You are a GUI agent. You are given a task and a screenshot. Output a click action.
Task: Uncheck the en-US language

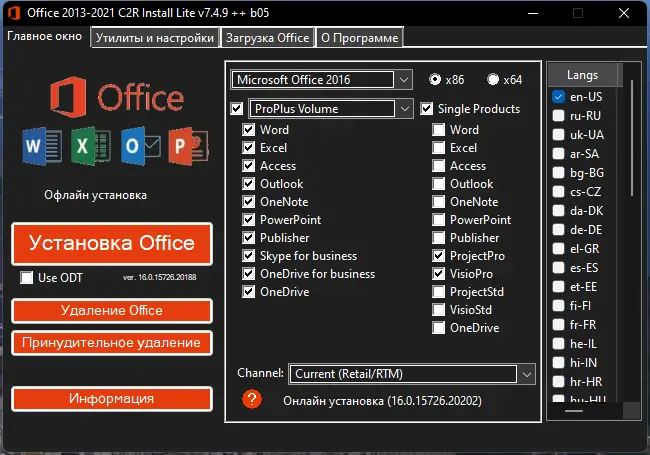[x=558, y=97]
